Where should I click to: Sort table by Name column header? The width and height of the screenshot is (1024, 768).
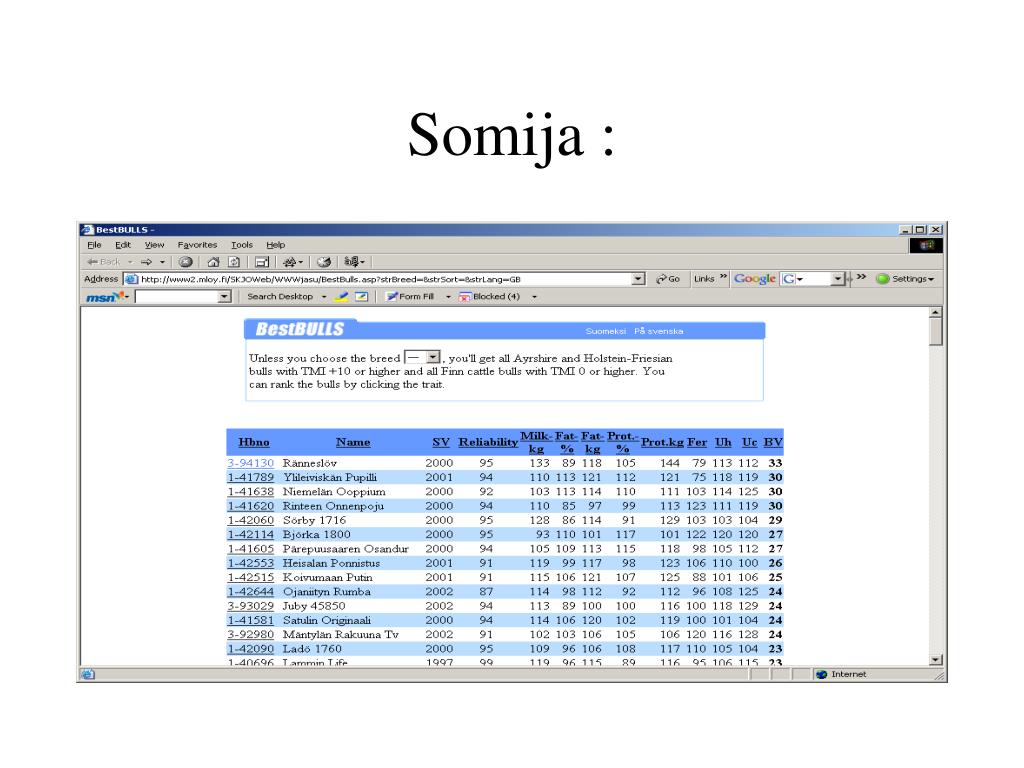click(x=353, y=442)
